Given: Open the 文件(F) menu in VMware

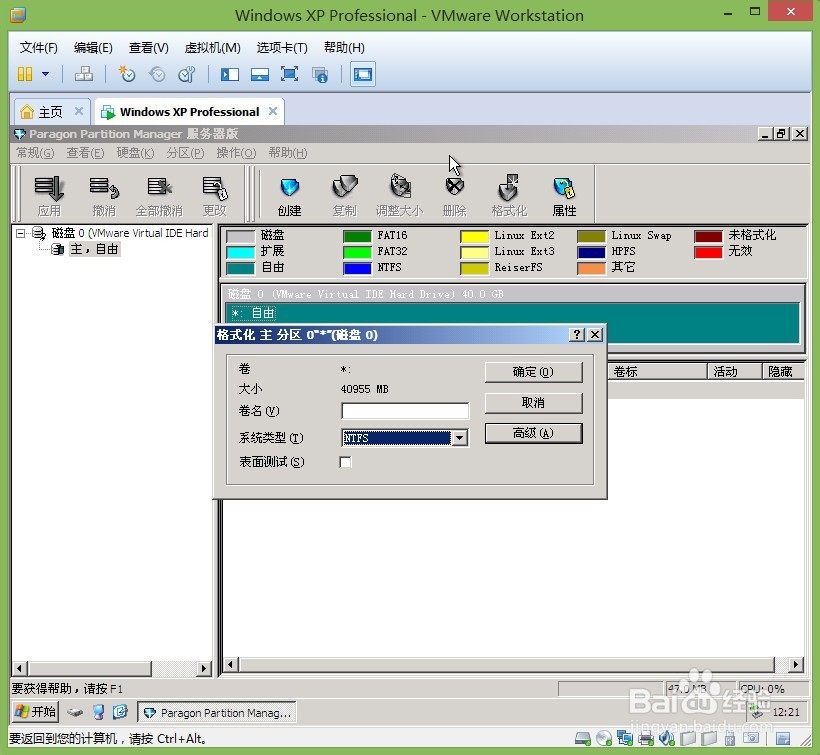Looking at the screenshot, I should pos(38,48).
